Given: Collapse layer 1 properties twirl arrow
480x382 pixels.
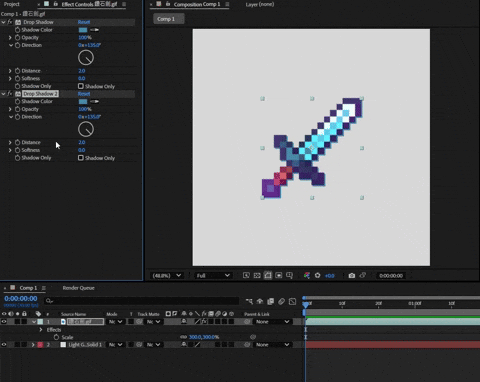Looking at the screenshot, I should click(x=34, y=322).
